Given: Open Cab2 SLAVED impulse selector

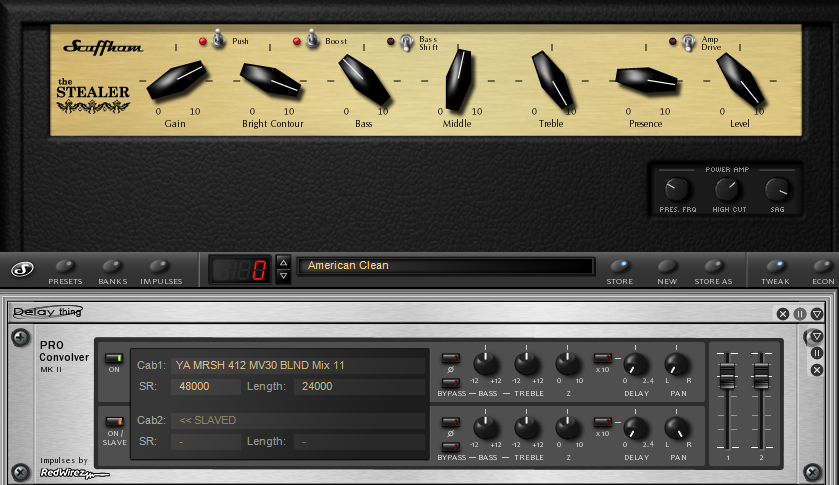Looking at the screenshot, I should 298,420.
